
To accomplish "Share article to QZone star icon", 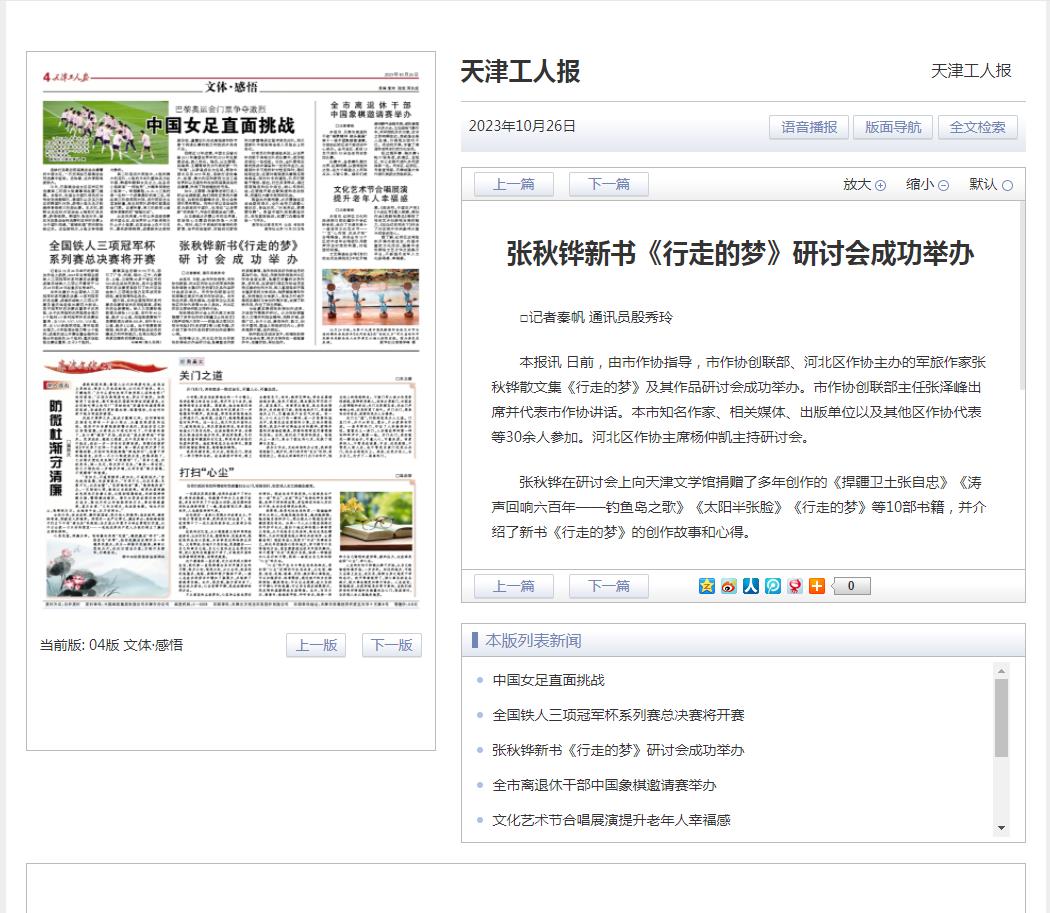I will 706,586.
